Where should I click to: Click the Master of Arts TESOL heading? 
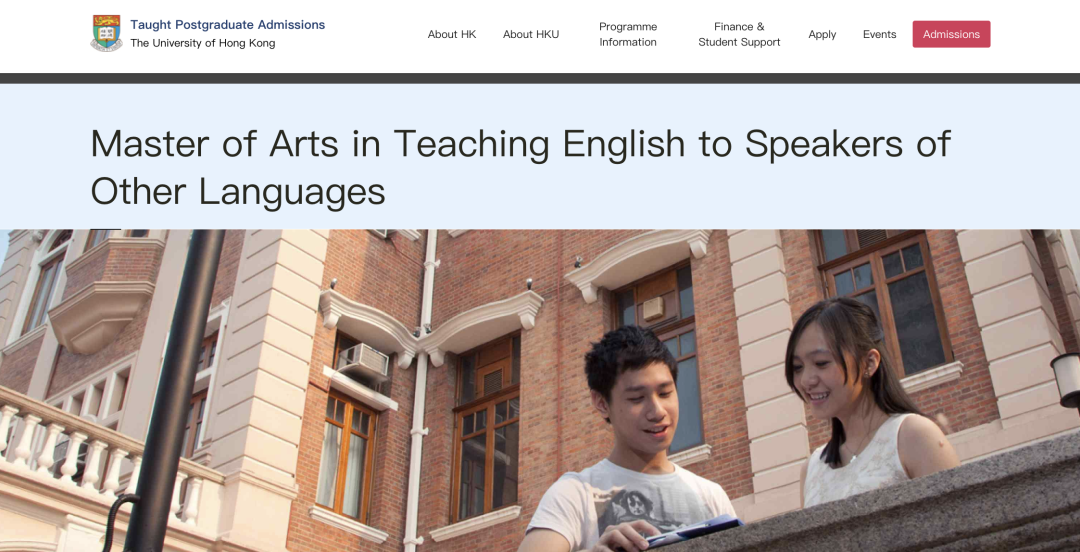click(x=520, y=166)
